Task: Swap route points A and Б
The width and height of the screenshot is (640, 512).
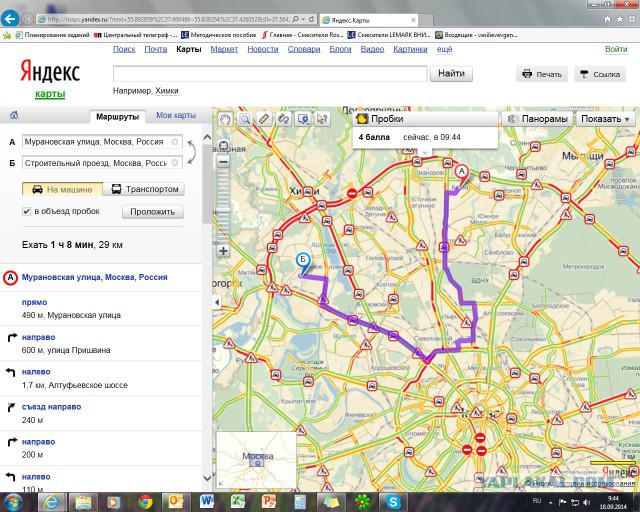Action: (191, 152)
